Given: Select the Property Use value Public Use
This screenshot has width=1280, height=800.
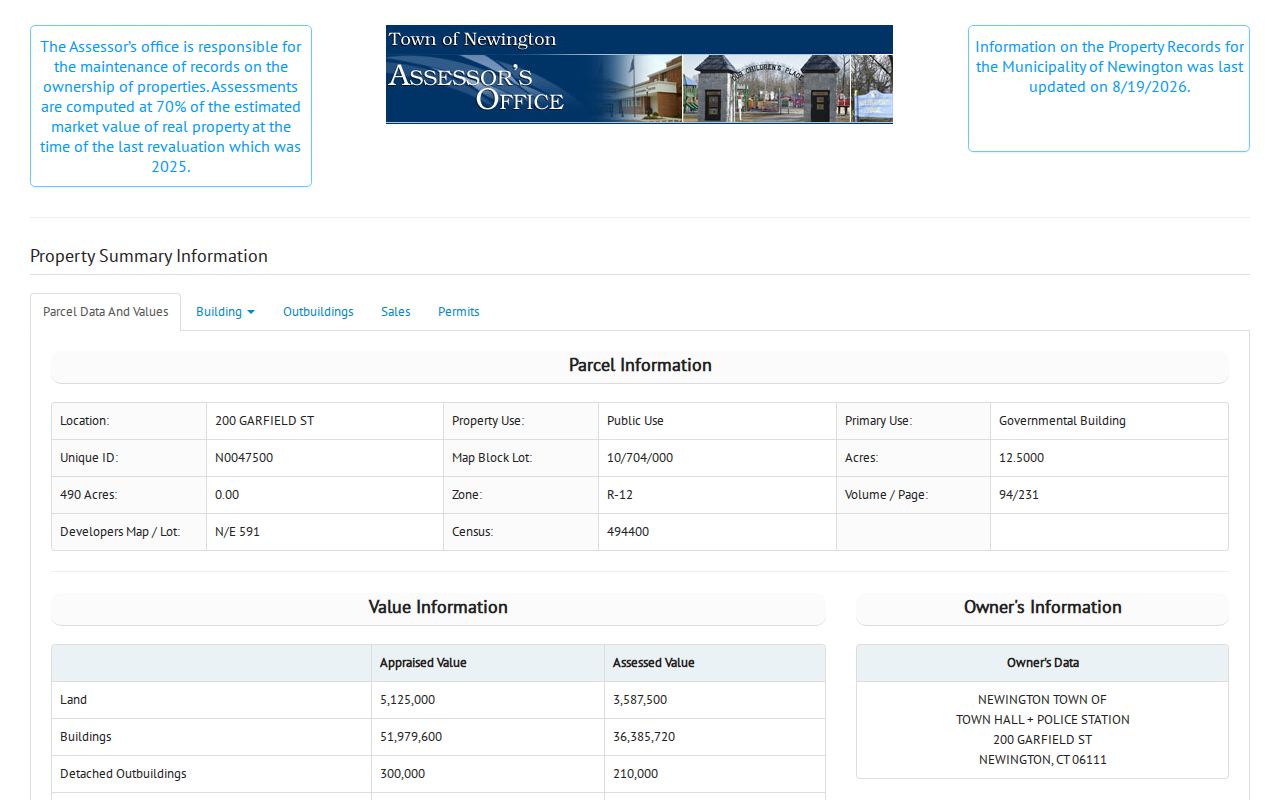Looking at the screenshot, I should point(635,421).
